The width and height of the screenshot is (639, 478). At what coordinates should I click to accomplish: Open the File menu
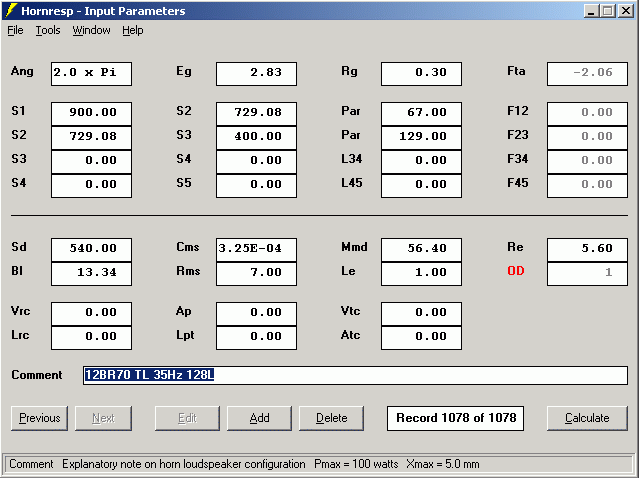click(x=15, y=31)
